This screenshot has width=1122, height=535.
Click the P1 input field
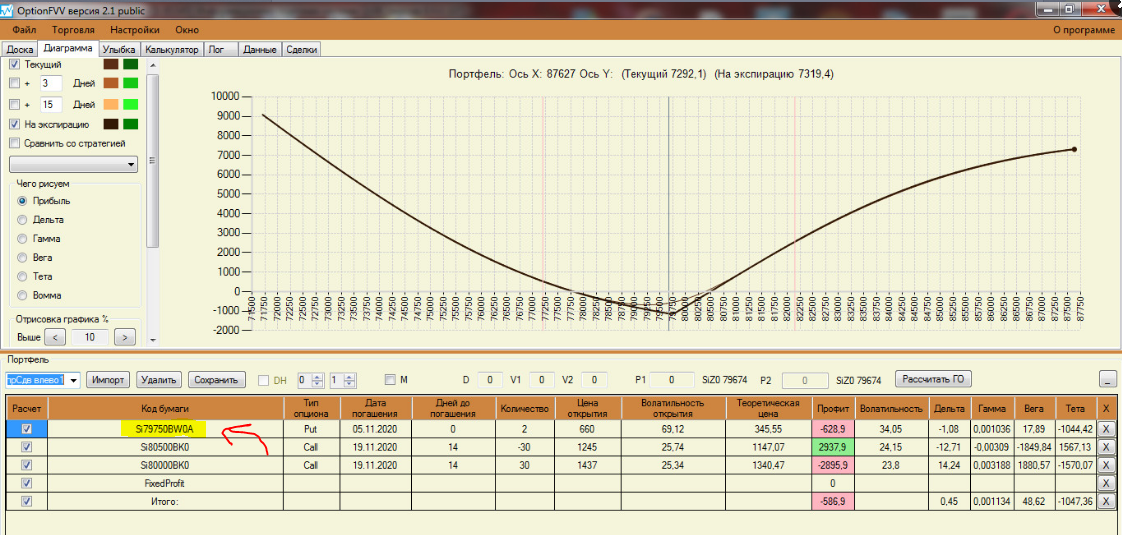(x=672, y=380)
